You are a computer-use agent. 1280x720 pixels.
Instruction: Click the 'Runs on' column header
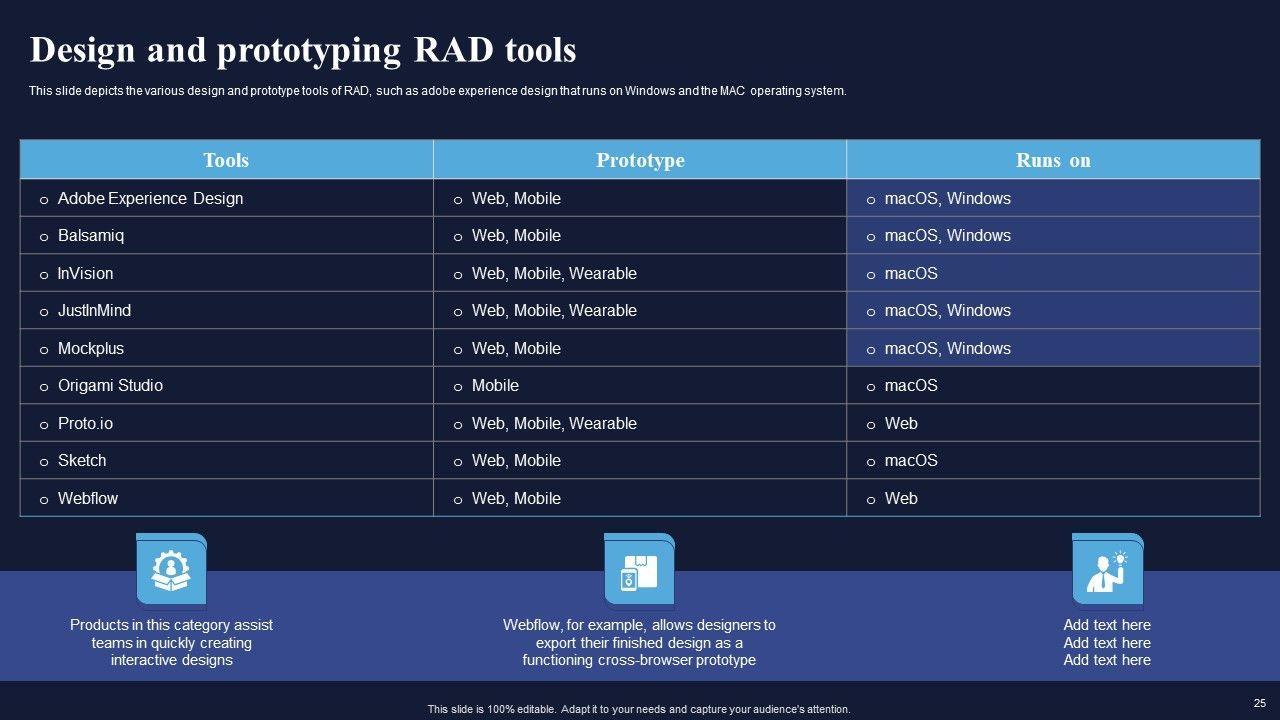(1053, 160)
